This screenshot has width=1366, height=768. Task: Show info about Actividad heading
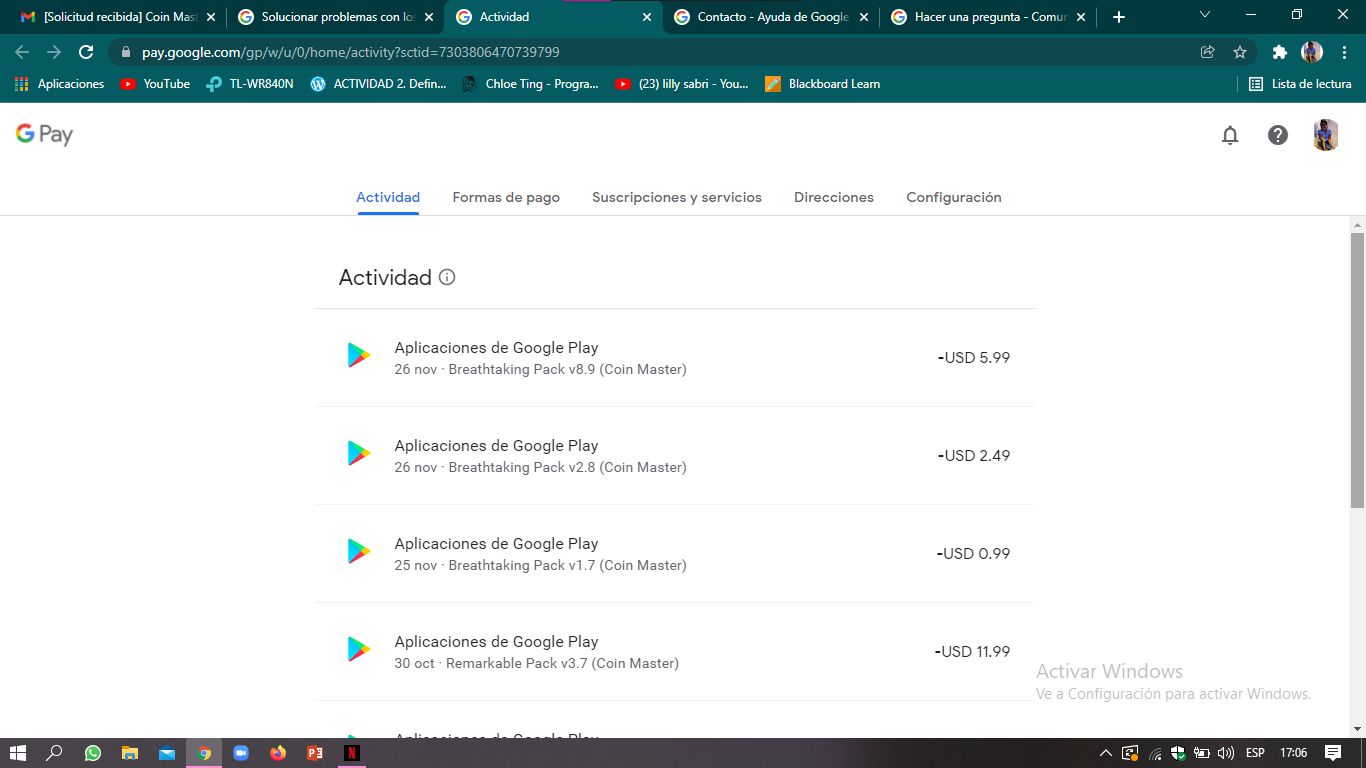pyautogui.click(x=447, y=277)
